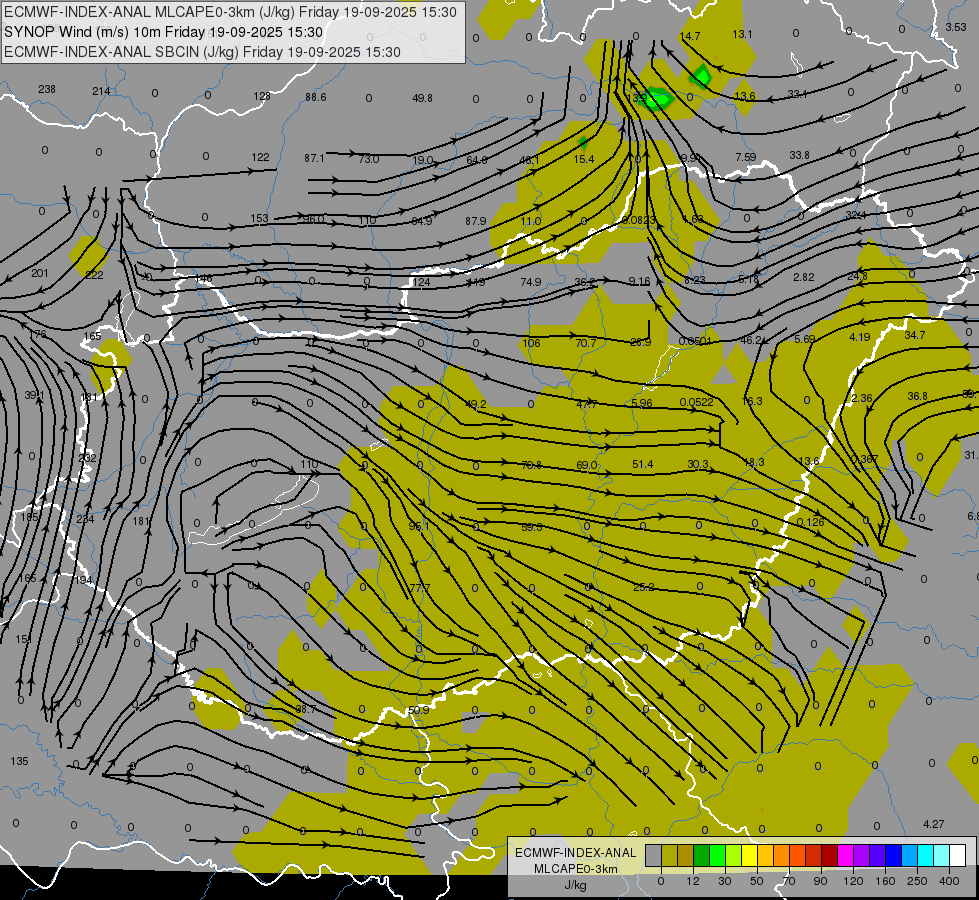Click the legend scale label 30

(724, 881)
